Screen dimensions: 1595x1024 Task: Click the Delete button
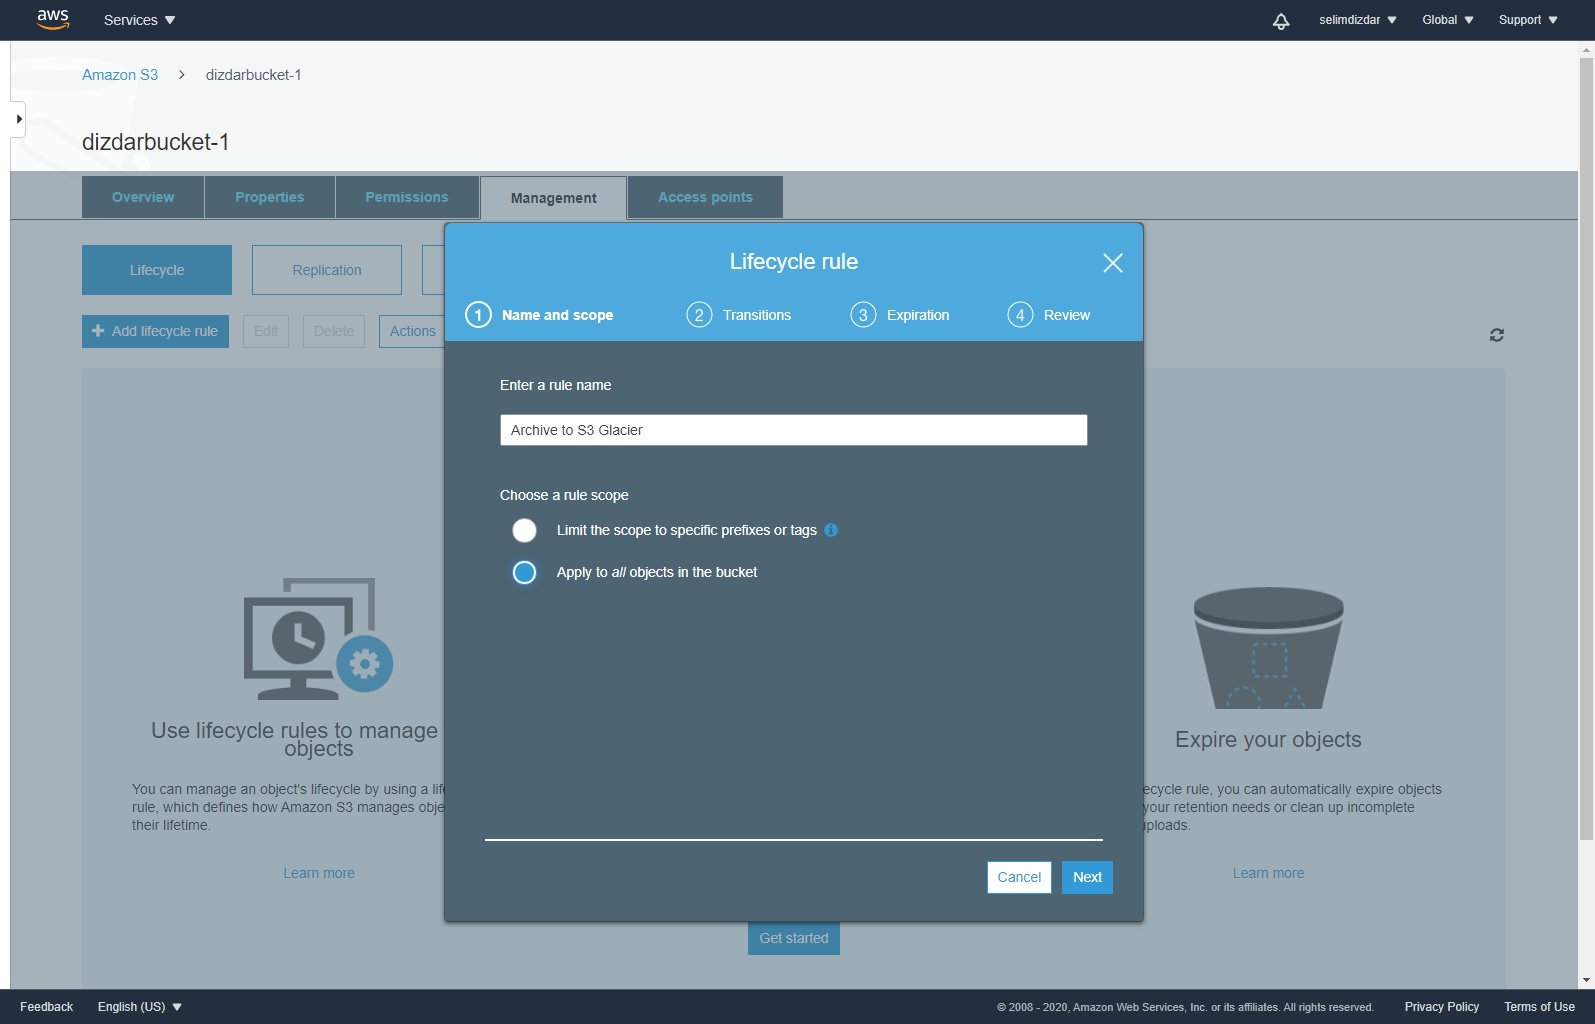point(334,331)
